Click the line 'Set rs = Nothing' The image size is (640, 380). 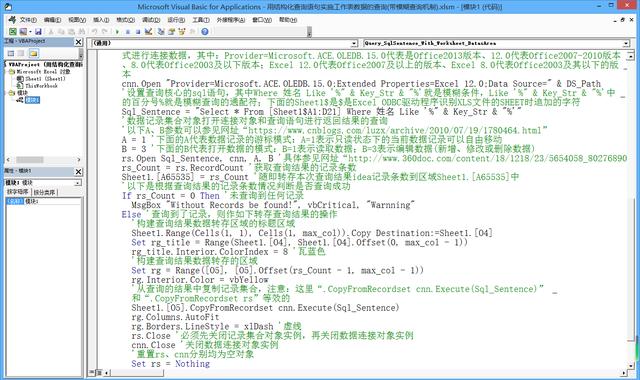click(x=170, y=363)
